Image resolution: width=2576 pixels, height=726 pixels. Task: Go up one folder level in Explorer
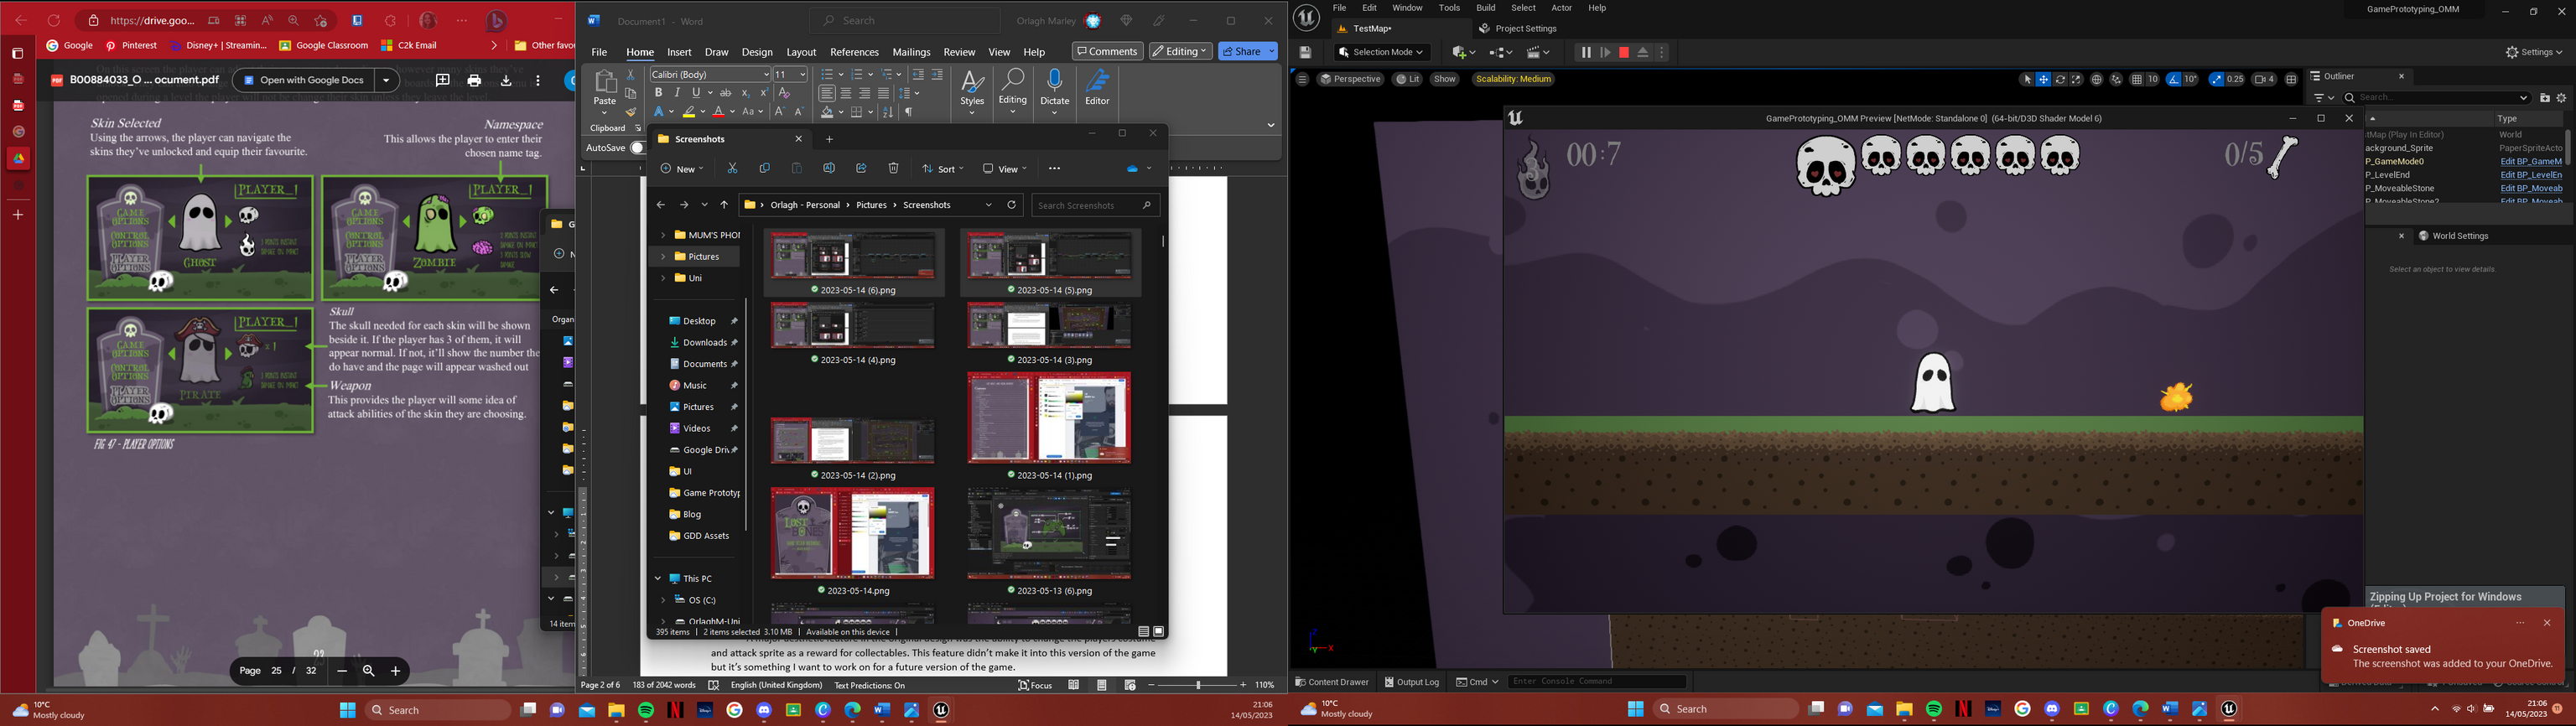724,205
